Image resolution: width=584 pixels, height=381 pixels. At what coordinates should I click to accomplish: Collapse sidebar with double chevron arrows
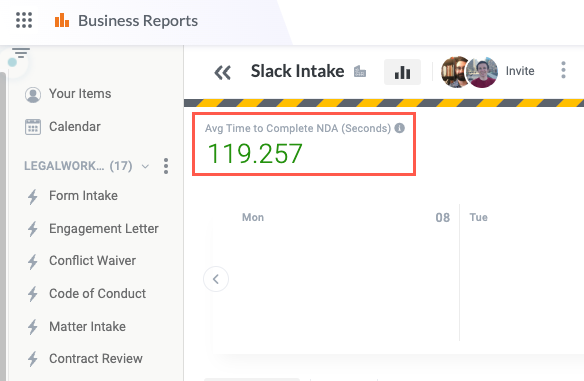coord(223,72)
